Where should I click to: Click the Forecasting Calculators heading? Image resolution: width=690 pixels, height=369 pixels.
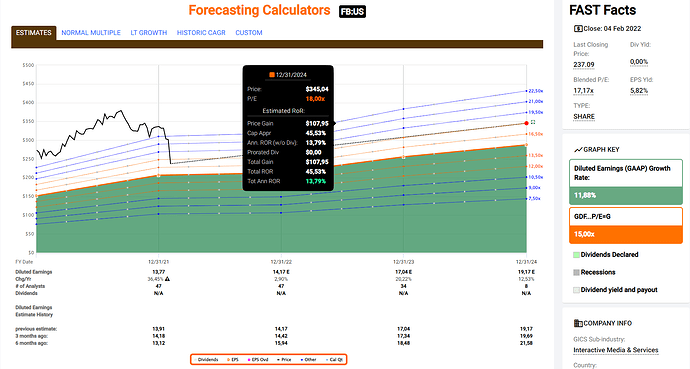pyautogui.click(x=259, y=10)
